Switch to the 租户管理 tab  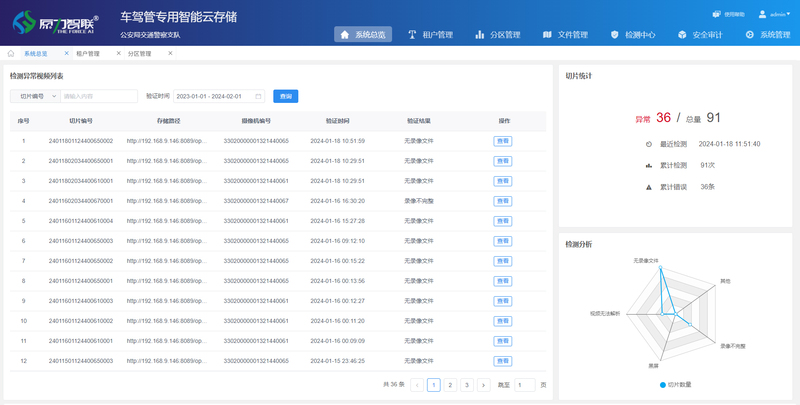point(88,54)
